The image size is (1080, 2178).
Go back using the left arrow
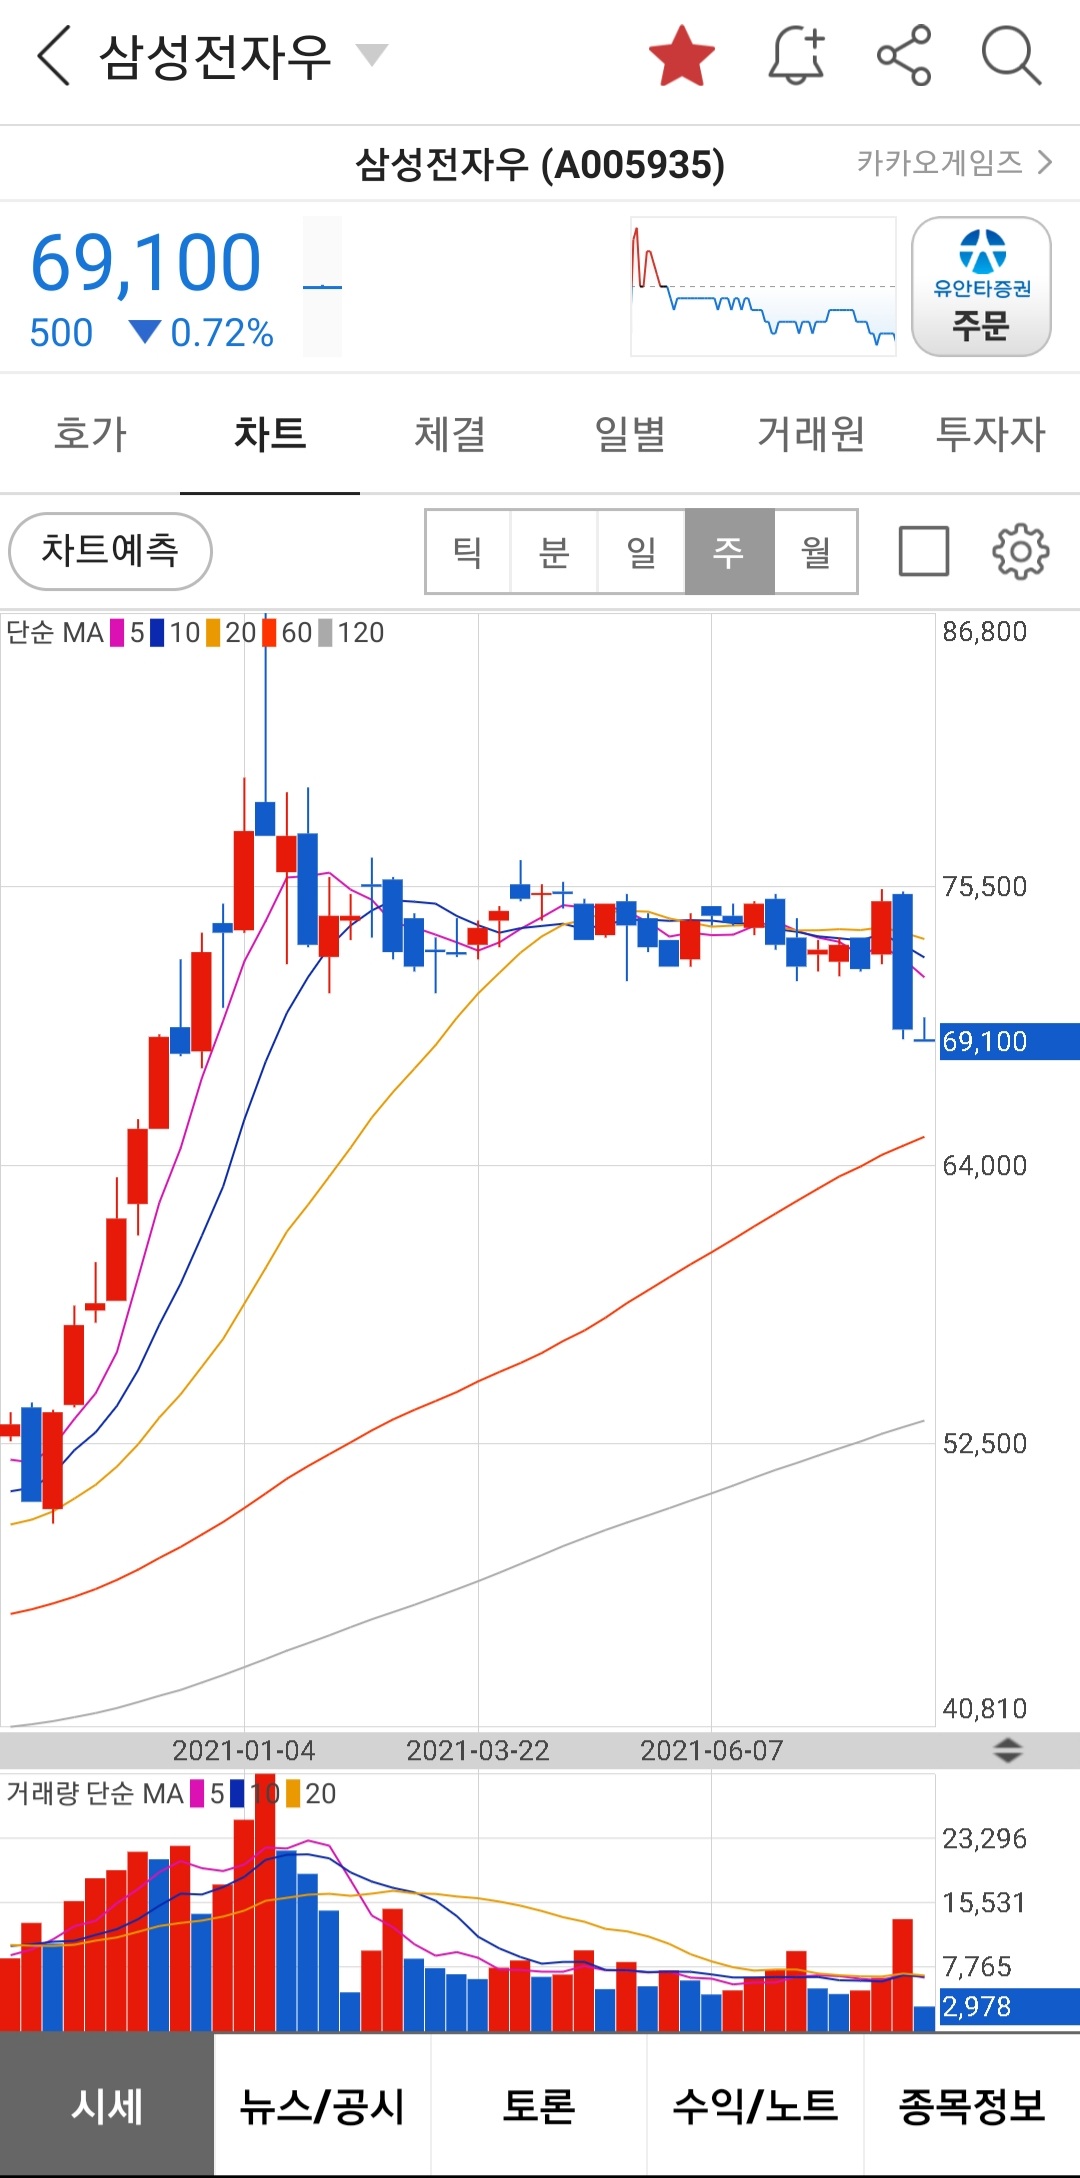pyautogui.click(x=54, y=55)
